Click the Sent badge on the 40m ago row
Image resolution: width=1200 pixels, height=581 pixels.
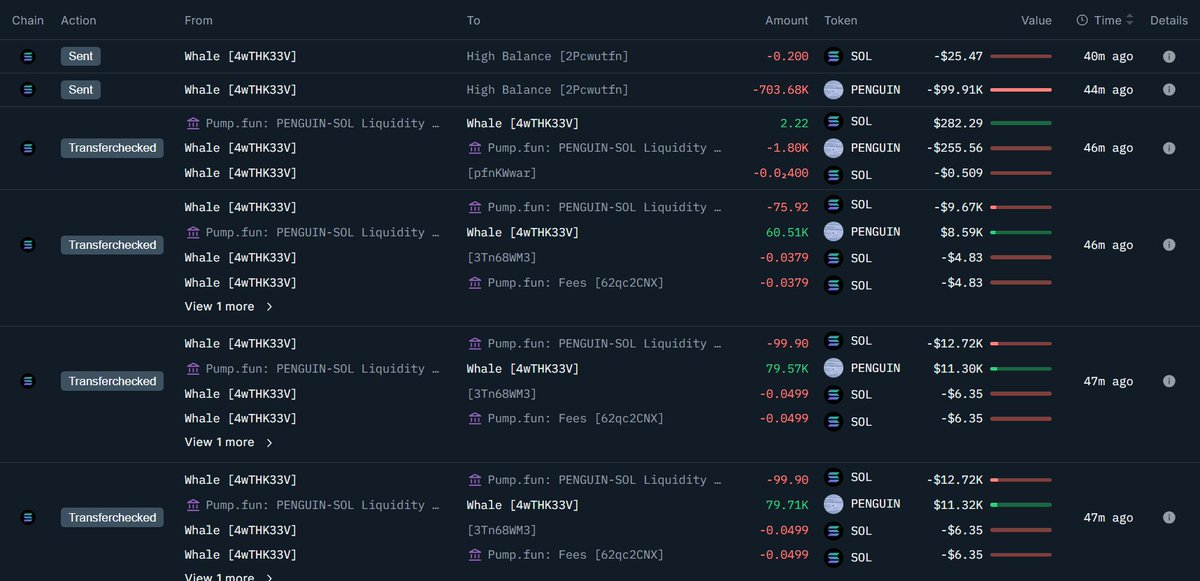(81, 57)
